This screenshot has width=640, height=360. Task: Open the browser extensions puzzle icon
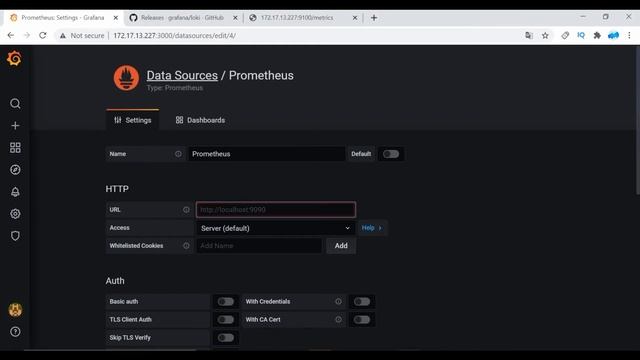[x=597, y=36]
